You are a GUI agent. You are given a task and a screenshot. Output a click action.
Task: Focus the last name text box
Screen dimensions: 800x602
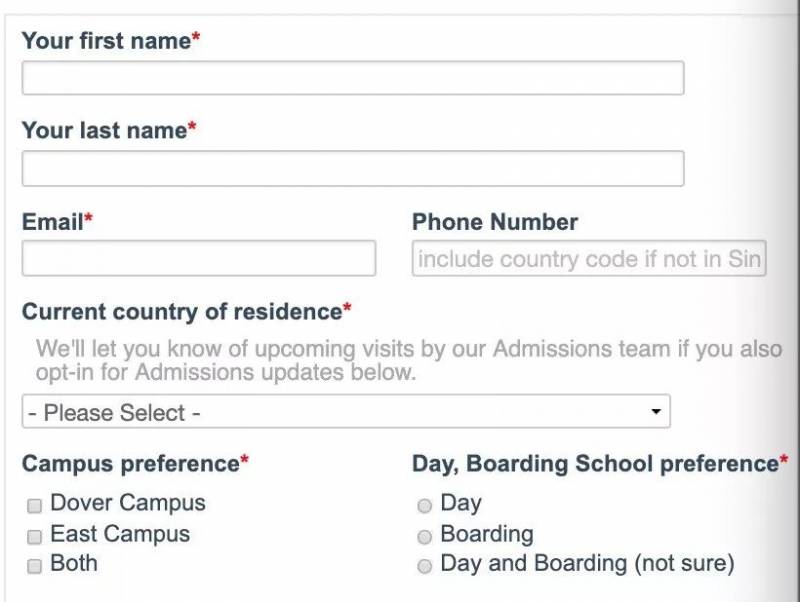(352, 168)
